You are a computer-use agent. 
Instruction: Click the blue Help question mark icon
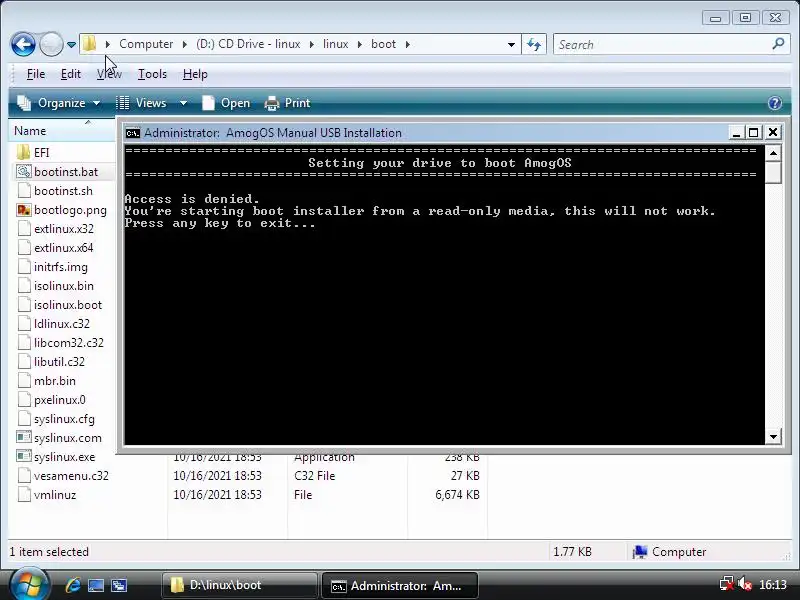pyautogui.click(x=774, y=103)
